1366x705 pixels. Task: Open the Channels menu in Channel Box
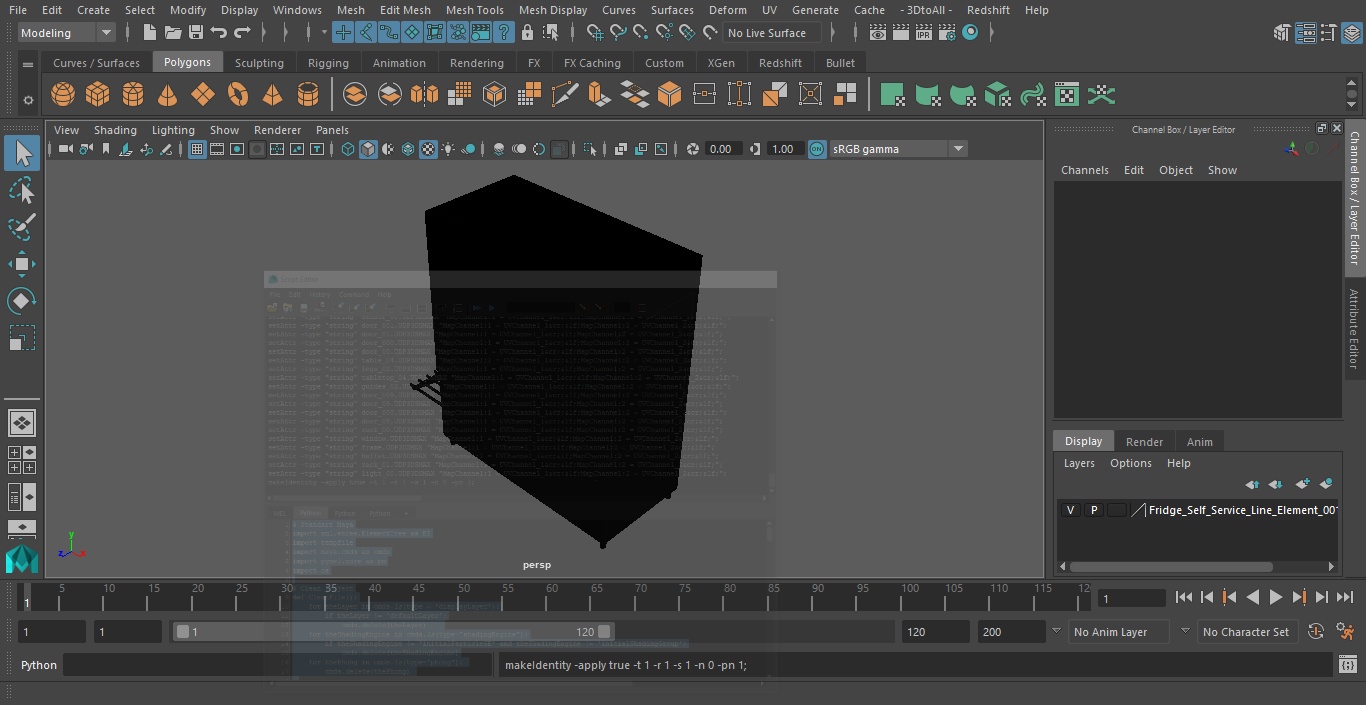(1084, 170)
